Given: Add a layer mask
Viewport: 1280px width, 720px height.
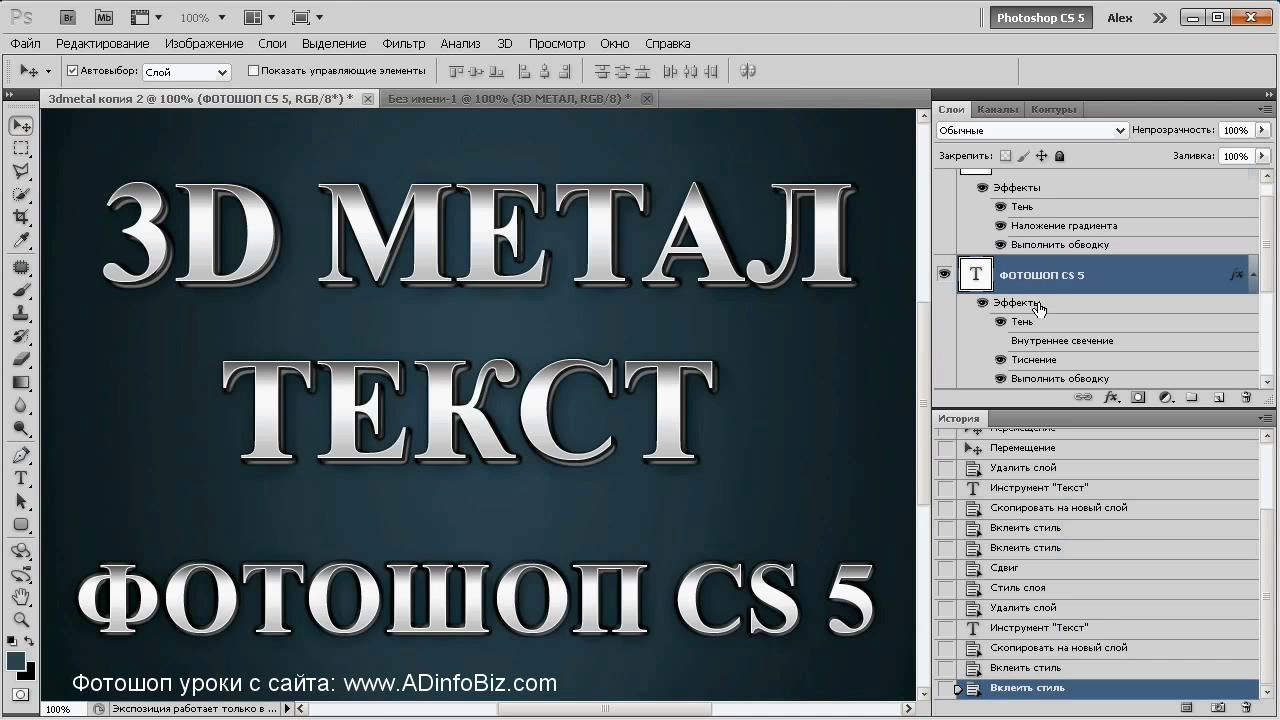Looking at the screenshot, I should click(x=1138, y=397).
